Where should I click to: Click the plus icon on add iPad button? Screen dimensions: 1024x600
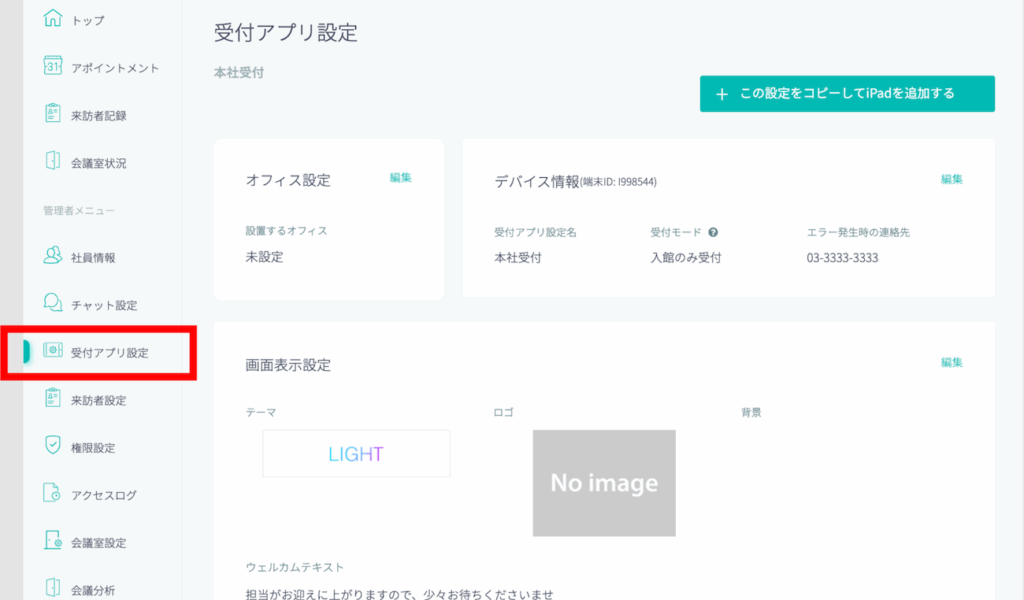[722, 94]
